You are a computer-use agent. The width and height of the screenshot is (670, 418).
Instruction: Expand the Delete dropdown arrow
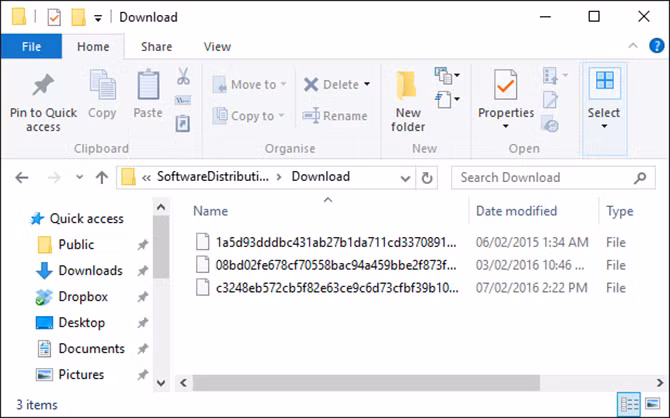click(x=367, y=85)
